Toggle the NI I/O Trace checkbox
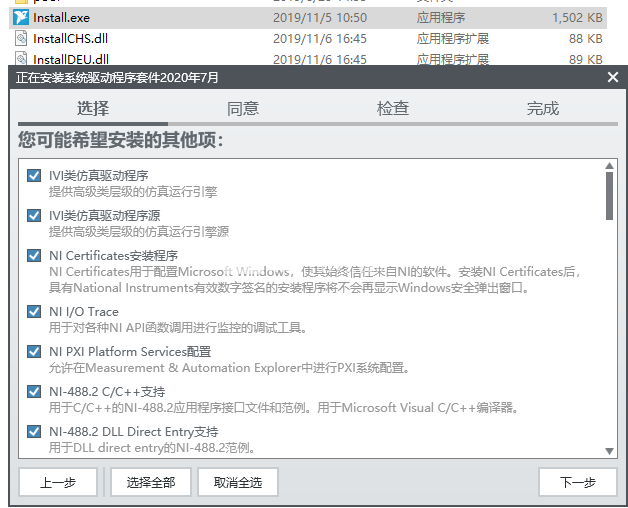This screenshot has width=628, height=508. pos(34,312)
